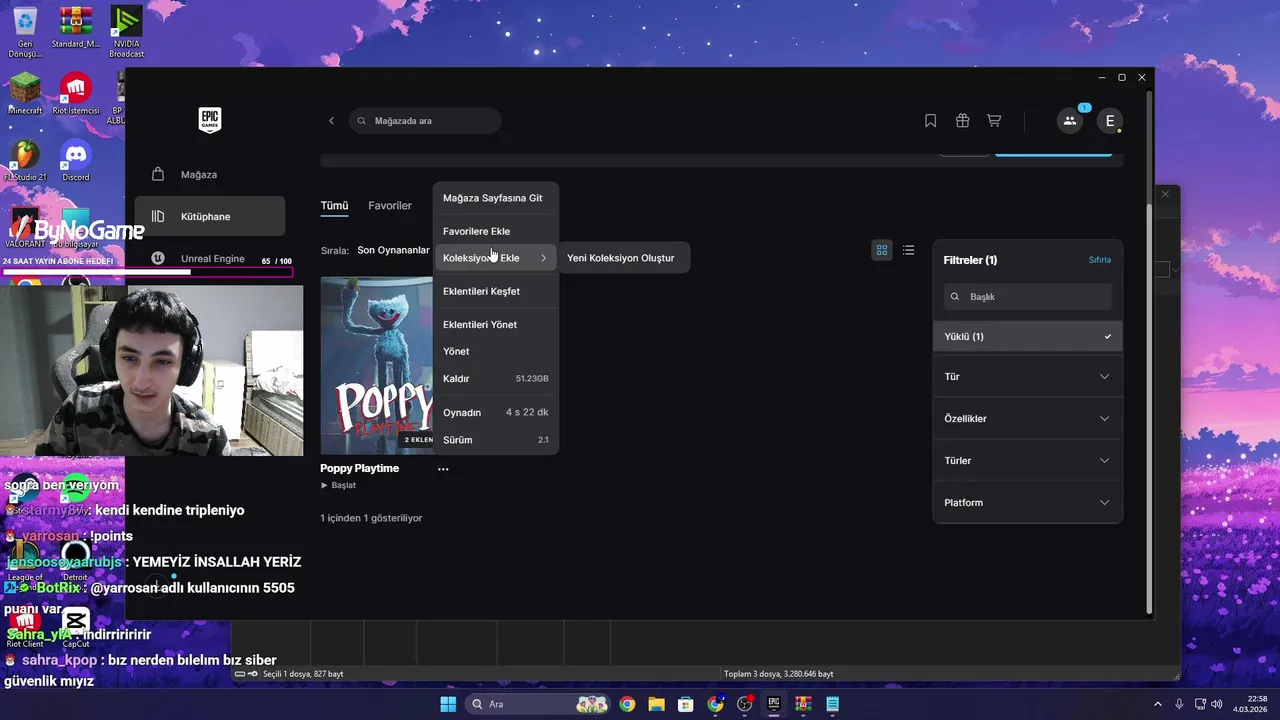
Task: Open volume control in system tray
Action: point(1215,704)
